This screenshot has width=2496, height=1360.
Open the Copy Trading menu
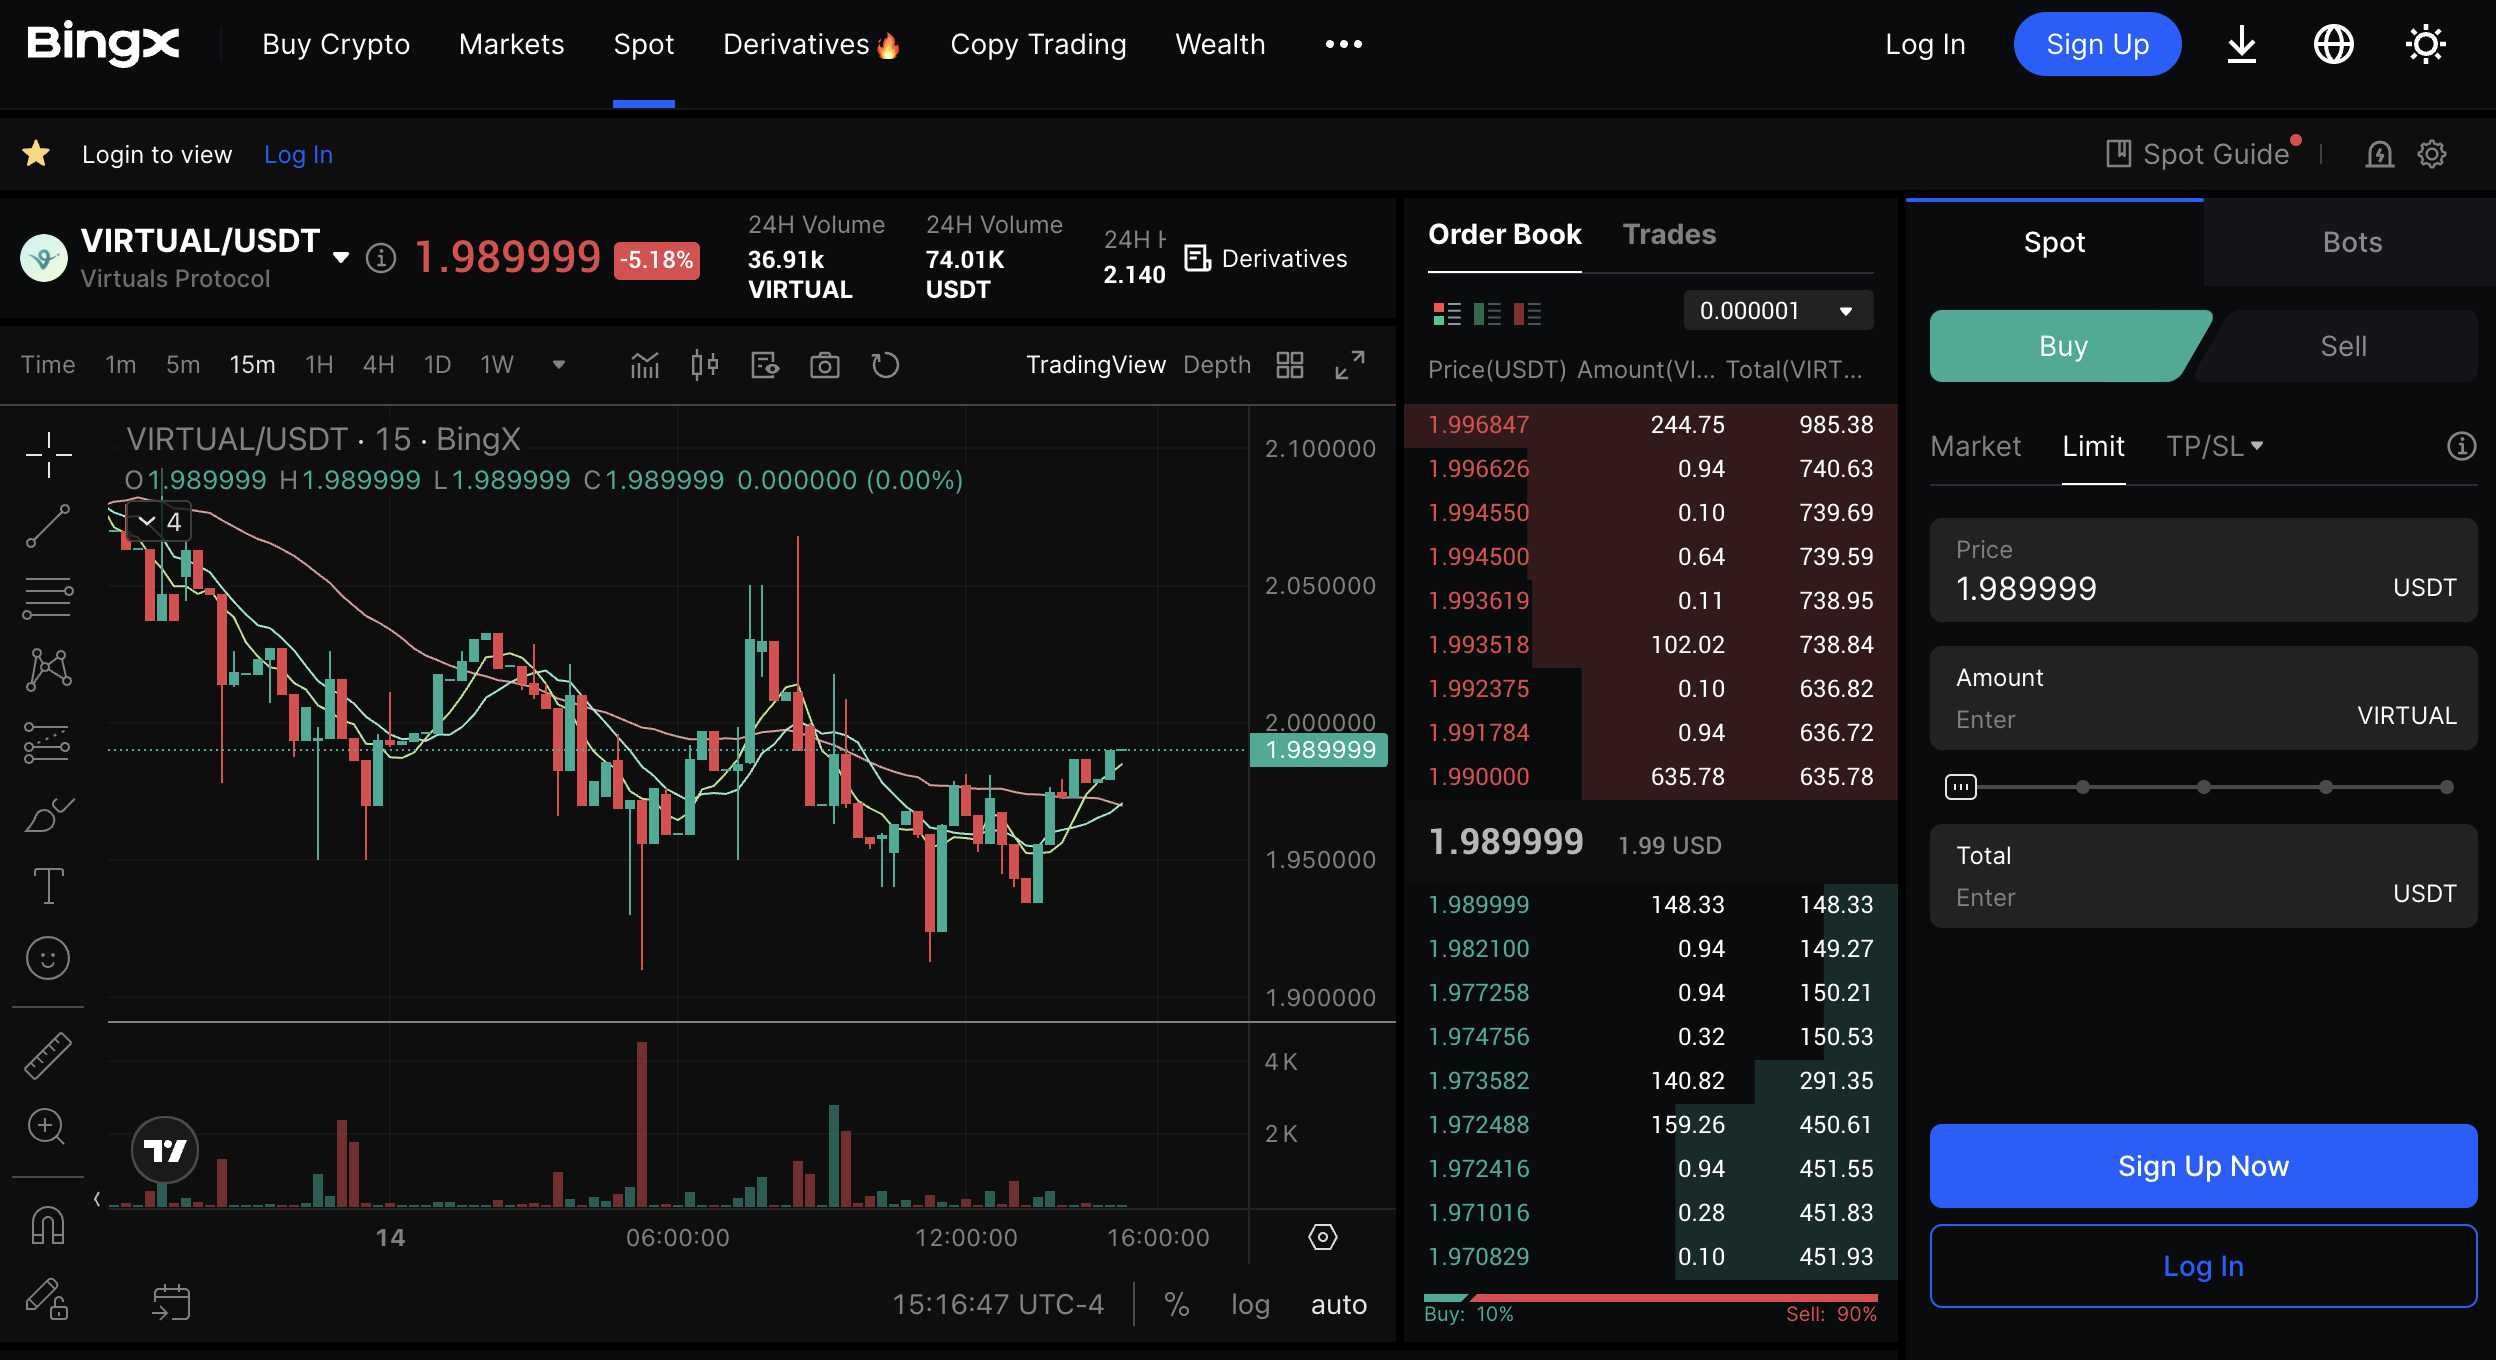click(1038, 44)
